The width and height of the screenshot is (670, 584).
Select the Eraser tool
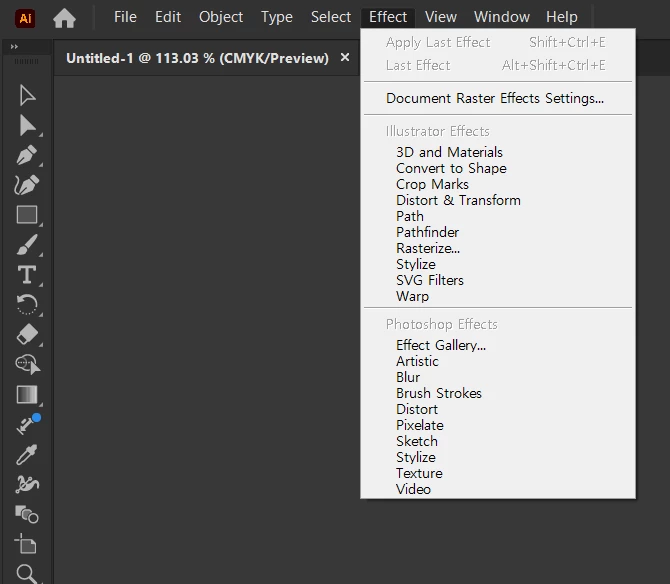pos(27,334)
